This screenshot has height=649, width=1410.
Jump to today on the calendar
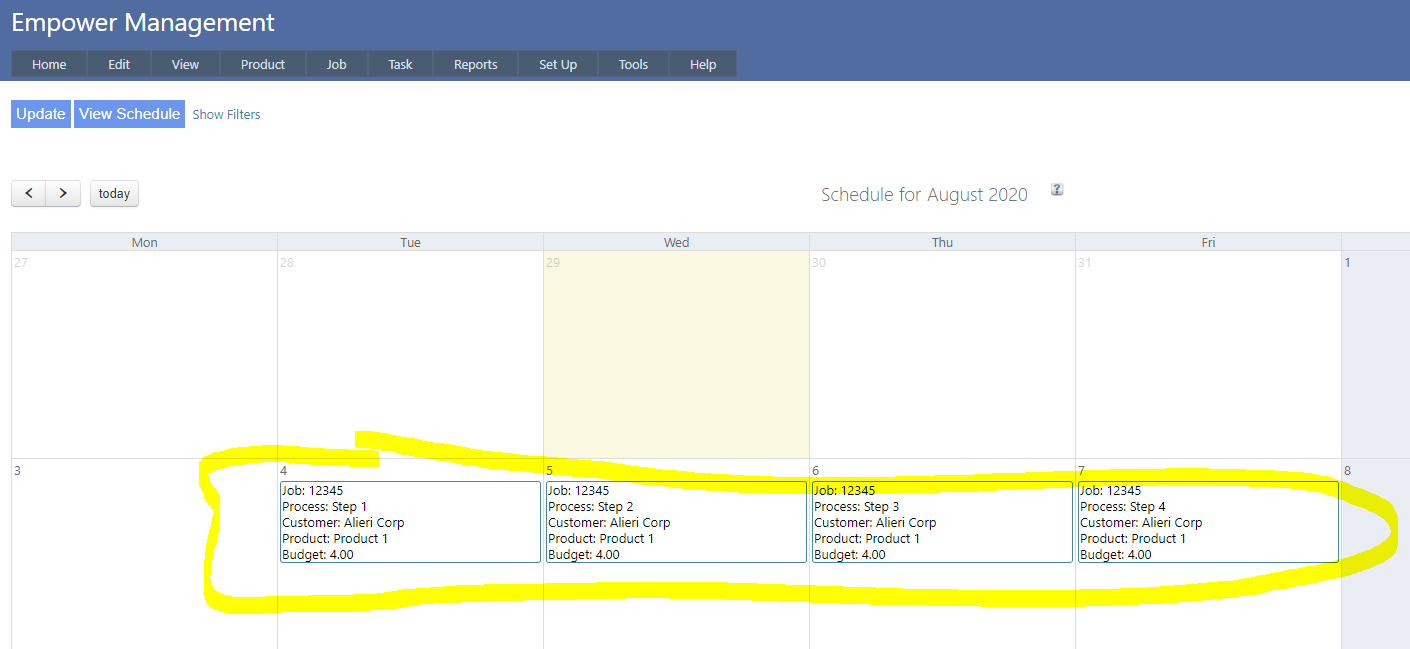tap(114, 194)
